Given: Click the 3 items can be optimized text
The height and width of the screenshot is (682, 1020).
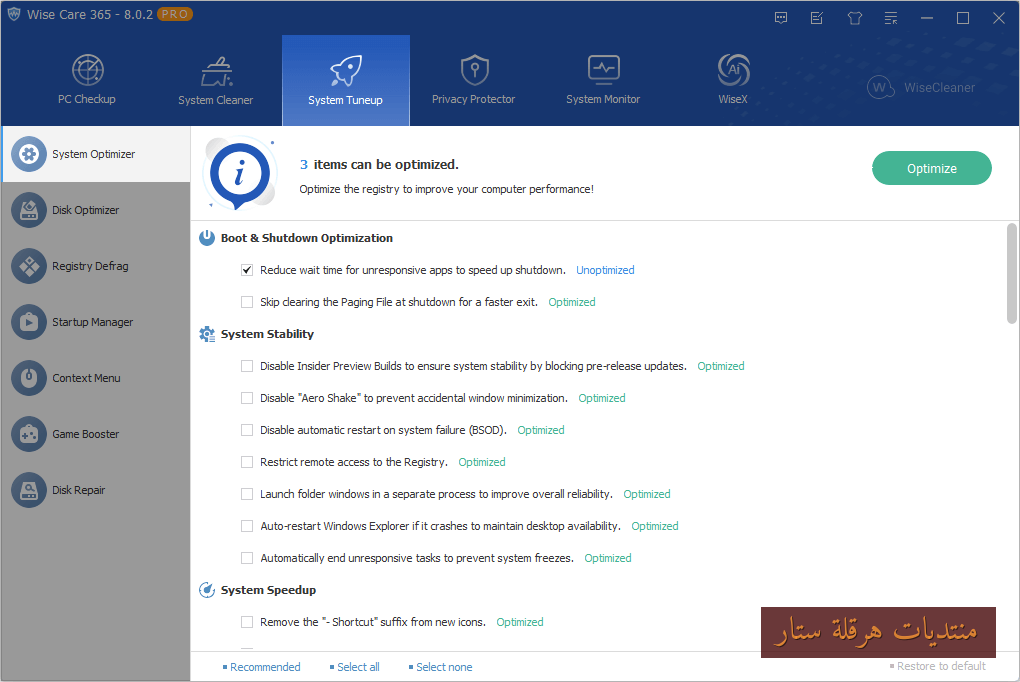Looking at the screenshot, I should [379, 165].
